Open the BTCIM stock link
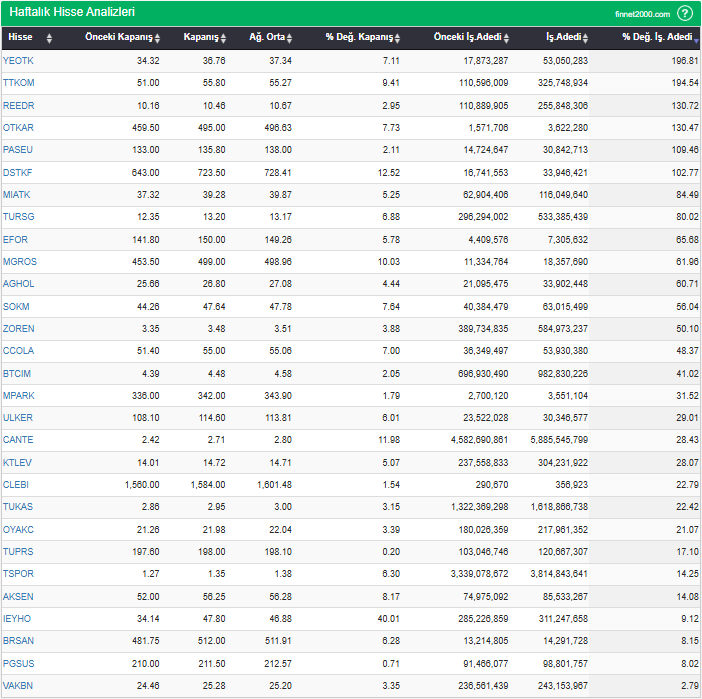 [18, 374]
